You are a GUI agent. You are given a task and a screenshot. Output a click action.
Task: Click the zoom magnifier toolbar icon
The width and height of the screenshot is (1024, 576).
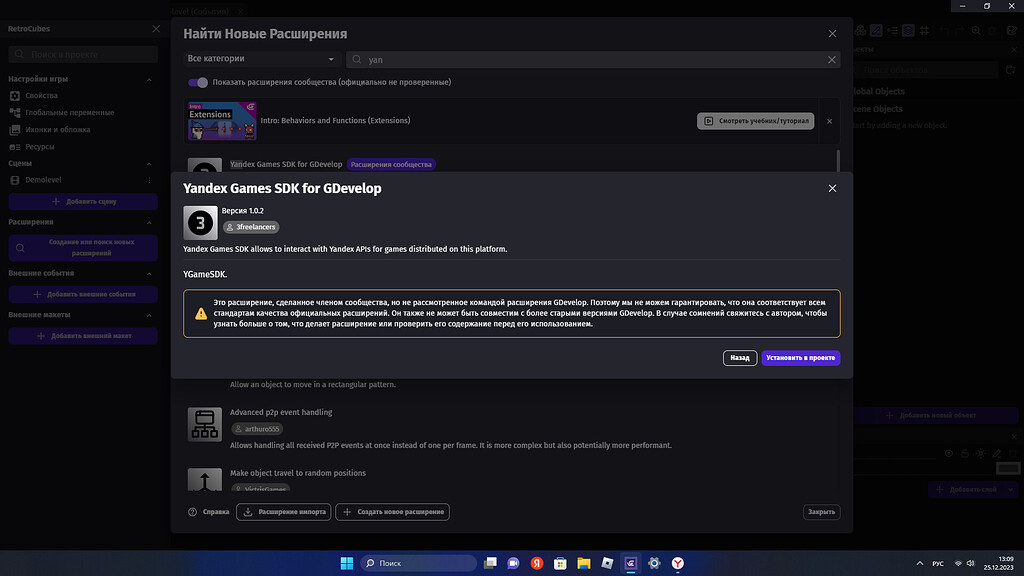click(976, 30)
